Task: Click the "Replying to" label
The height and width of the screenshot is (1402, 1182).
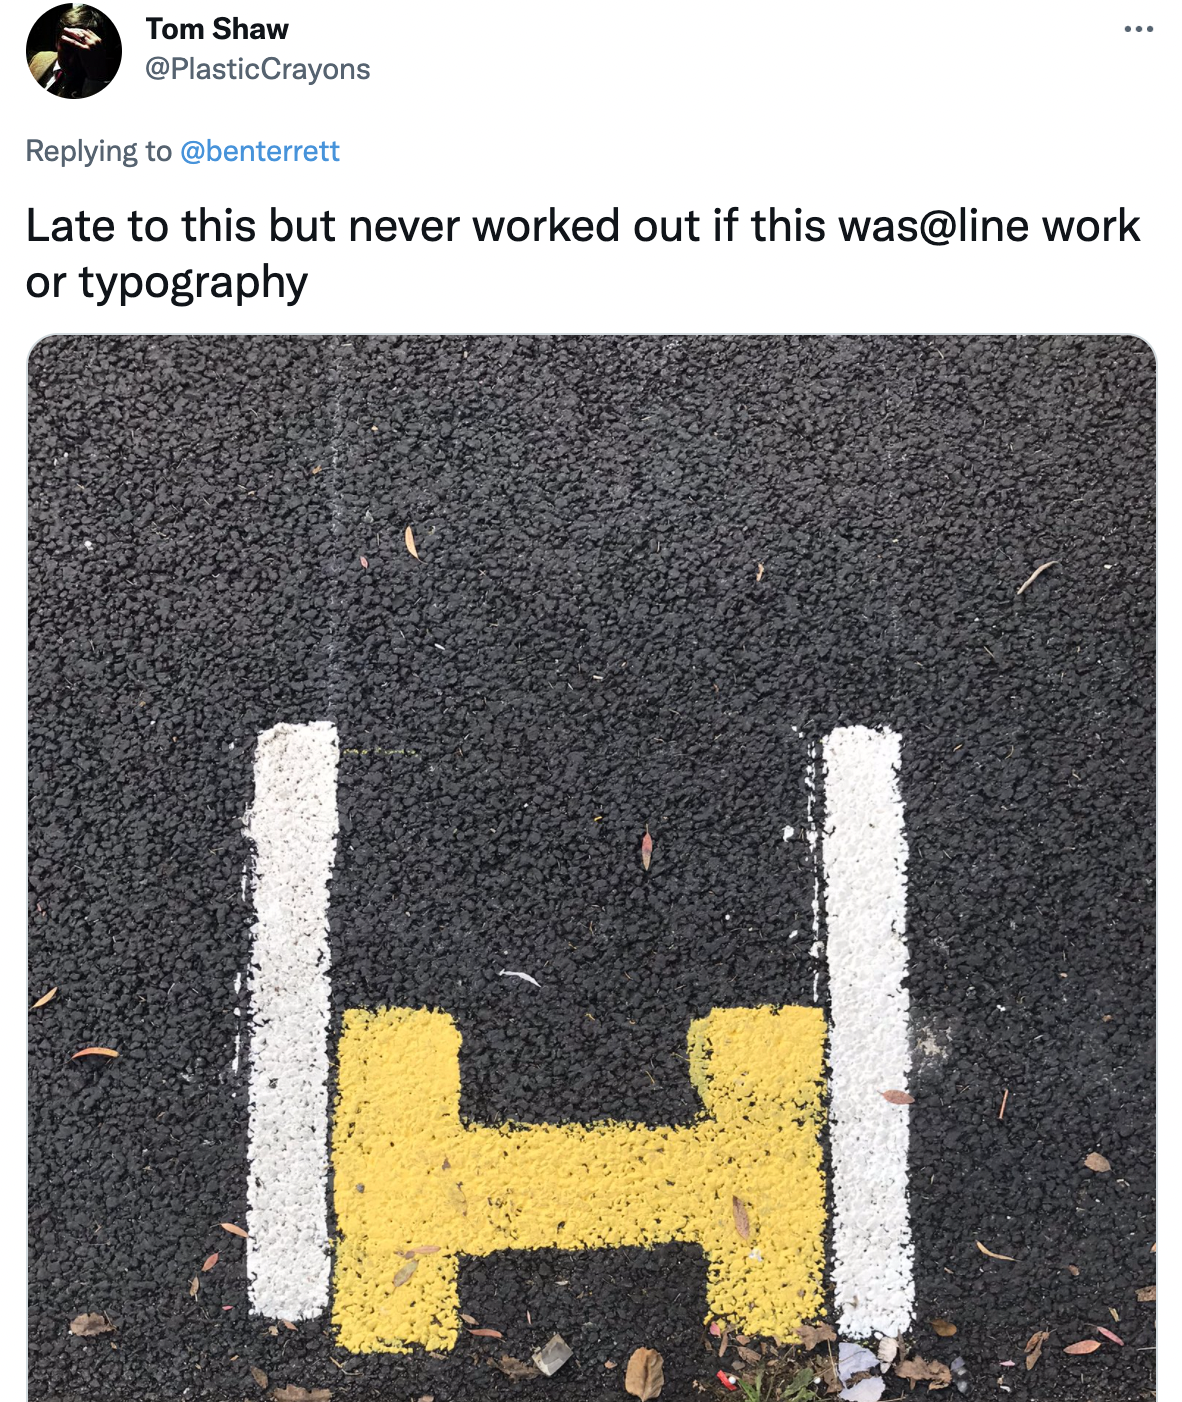Action: pyautogui.click(x=98, y=151)
